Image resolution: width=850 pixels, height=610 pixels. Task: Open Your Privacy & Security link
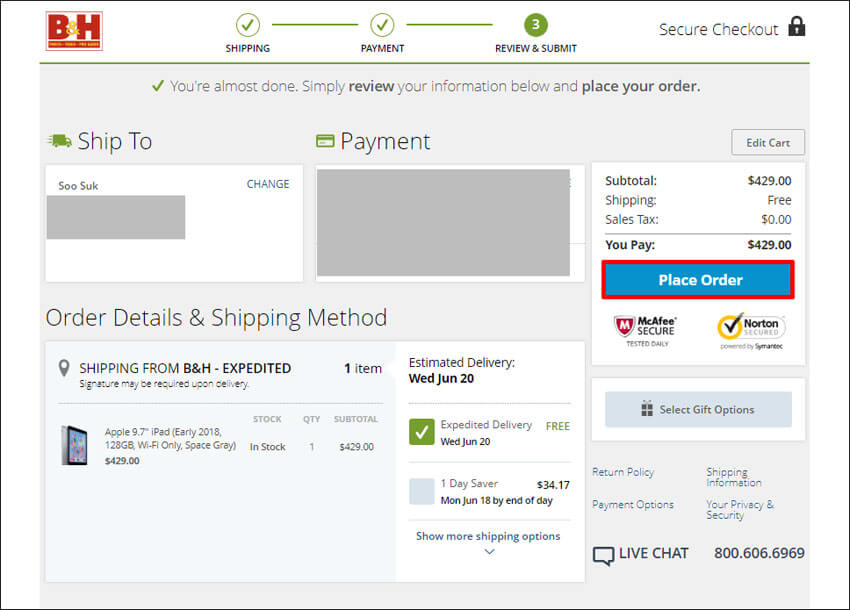739,510
